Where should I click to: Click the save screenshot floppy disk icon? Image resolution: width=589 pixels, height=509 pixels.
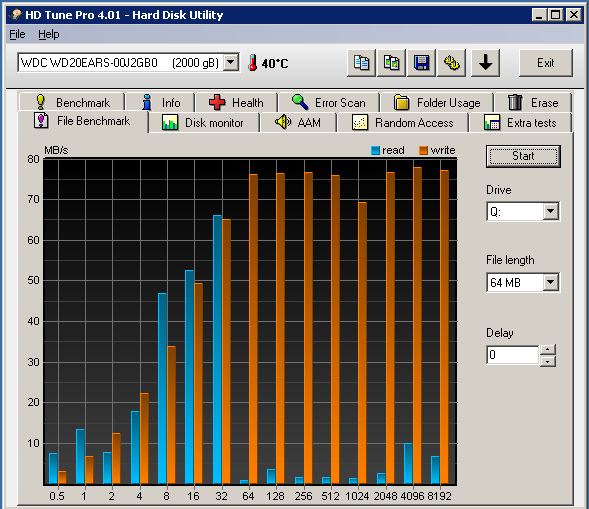point(421,63)
